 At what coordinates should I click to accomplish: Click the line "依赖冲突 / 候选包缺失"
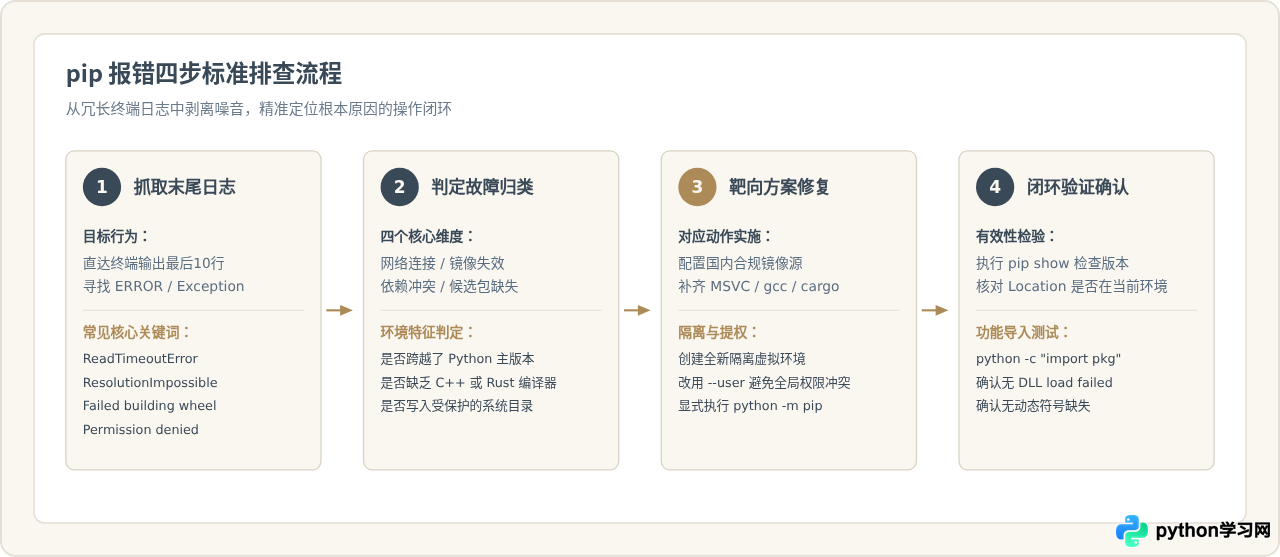click(x=450, y=286)
